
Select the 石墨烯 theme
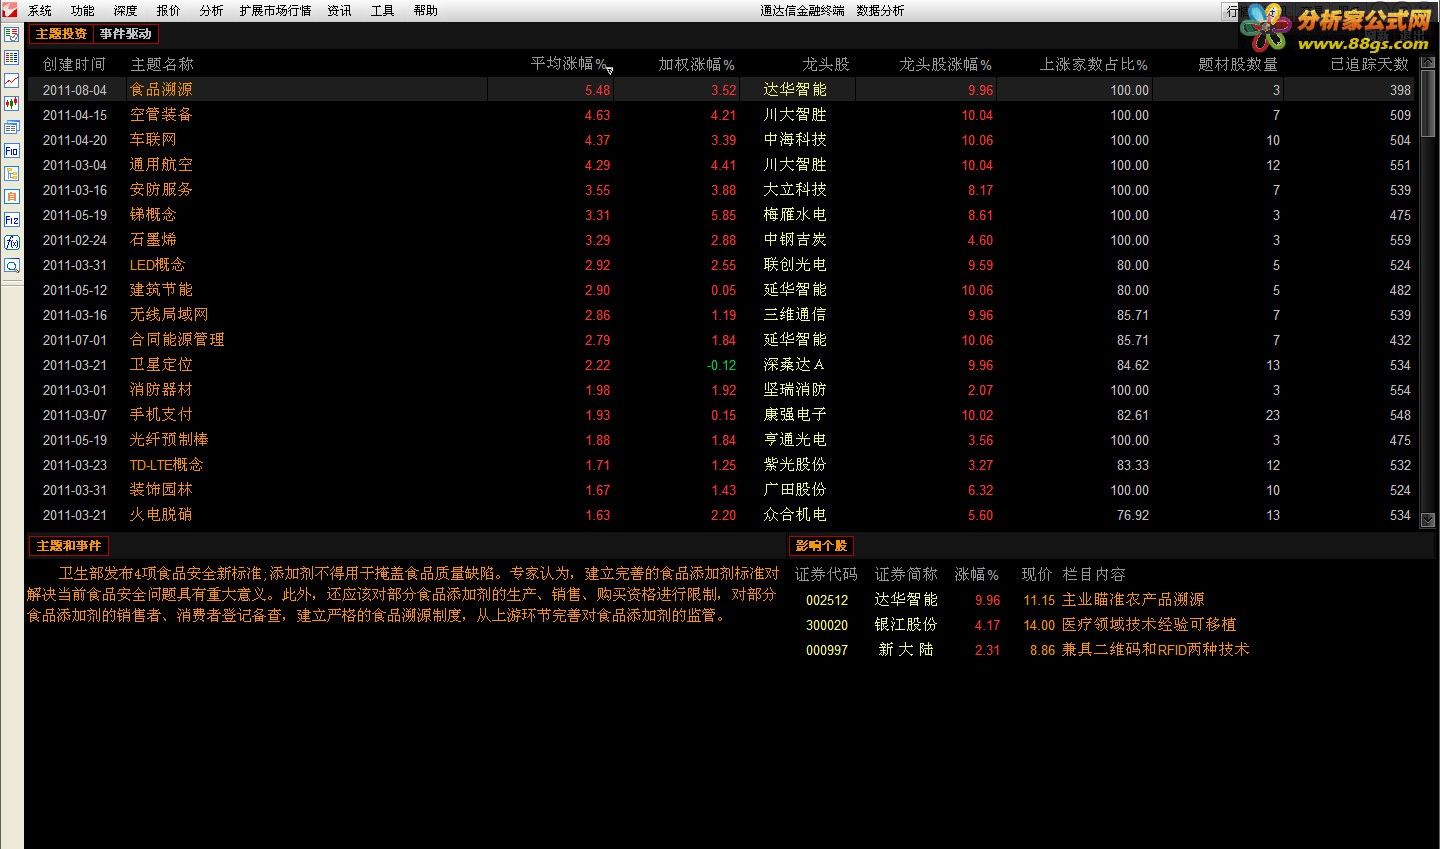[153, 240]
